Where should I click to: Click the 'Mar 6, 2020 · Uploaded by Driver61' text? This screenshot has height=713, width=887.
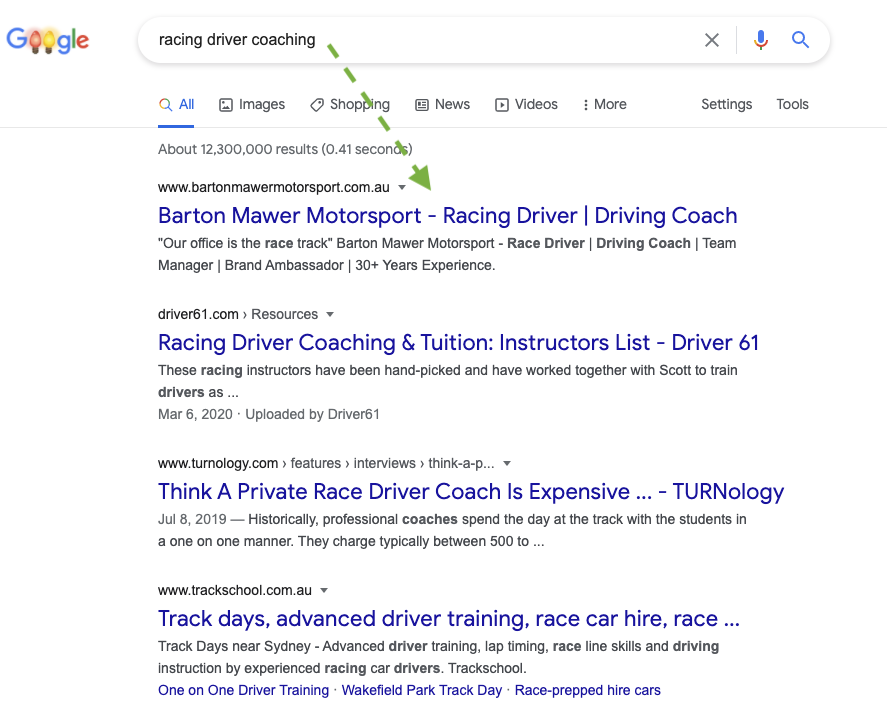[269, 414]
